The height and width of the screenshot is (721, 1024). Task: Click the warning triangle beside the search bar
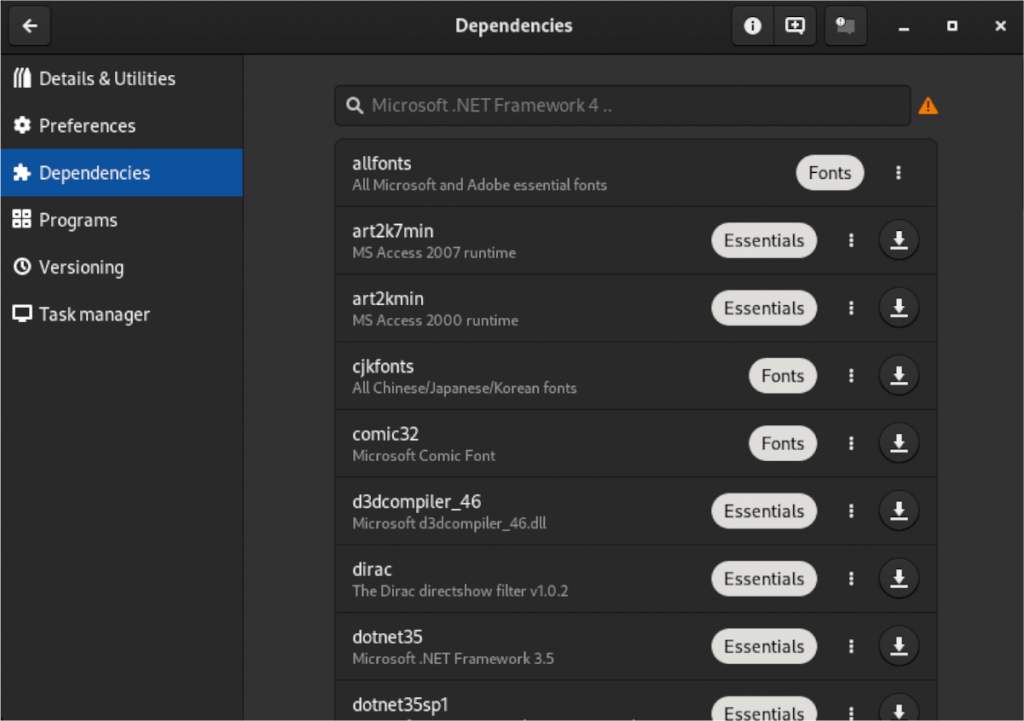click(x=928, y=104)
